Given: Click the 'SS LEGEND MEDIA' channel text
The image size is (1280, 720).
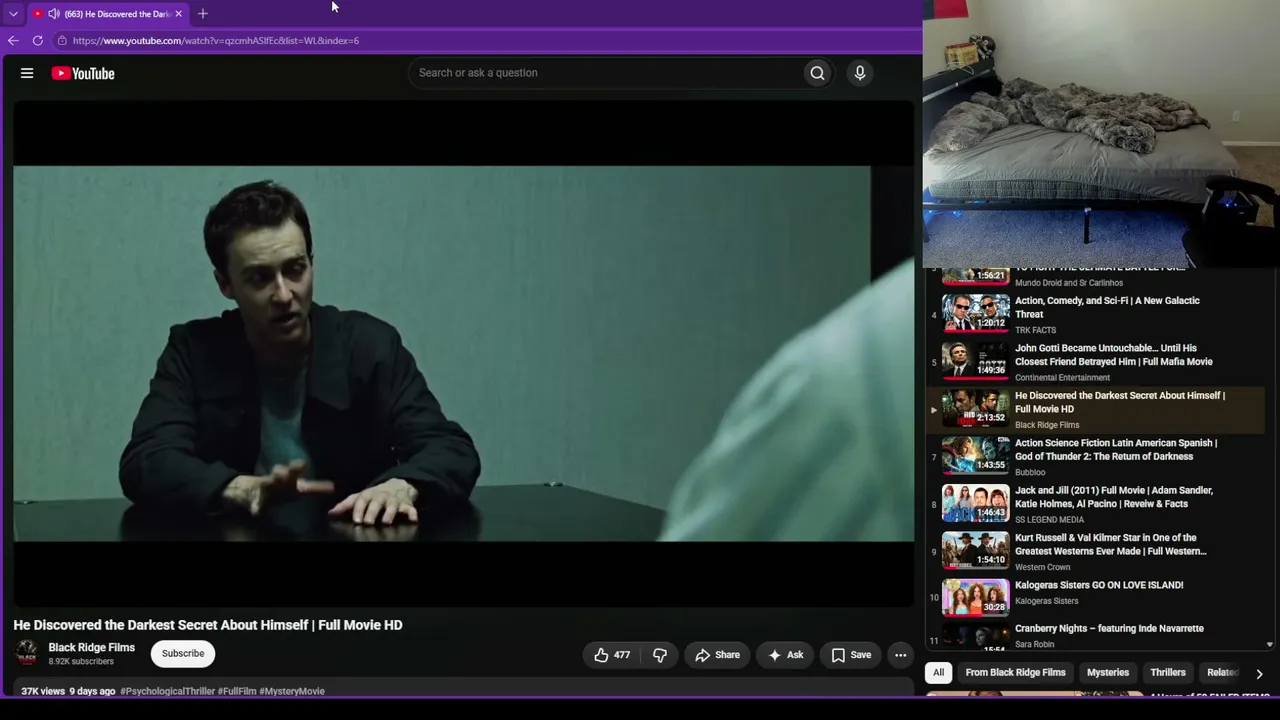Looking at the screenshot, I should coord(1049,520).
